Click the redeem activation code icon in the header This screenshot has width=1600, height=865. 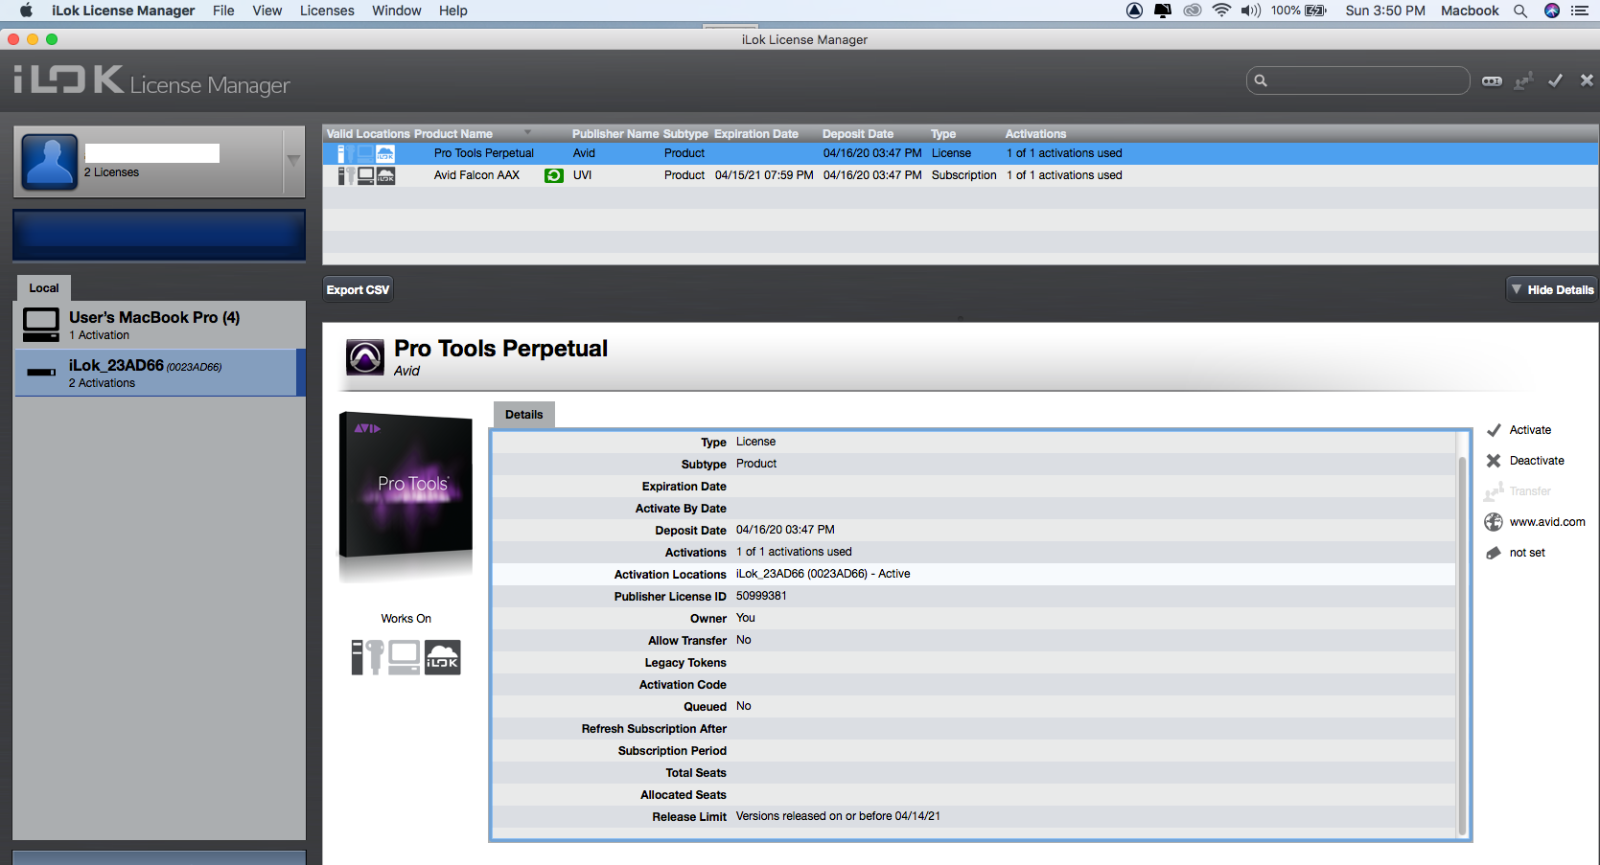click(x=1492, y=81)
